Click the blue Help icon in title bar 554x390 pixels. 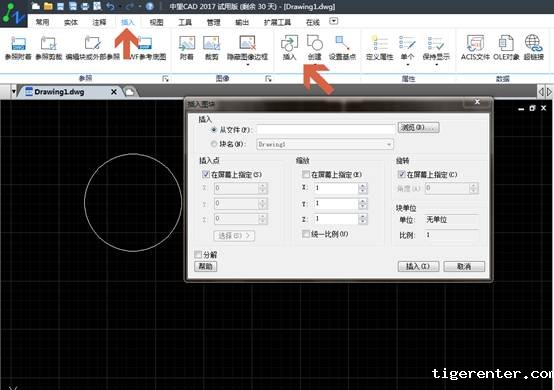150,6
